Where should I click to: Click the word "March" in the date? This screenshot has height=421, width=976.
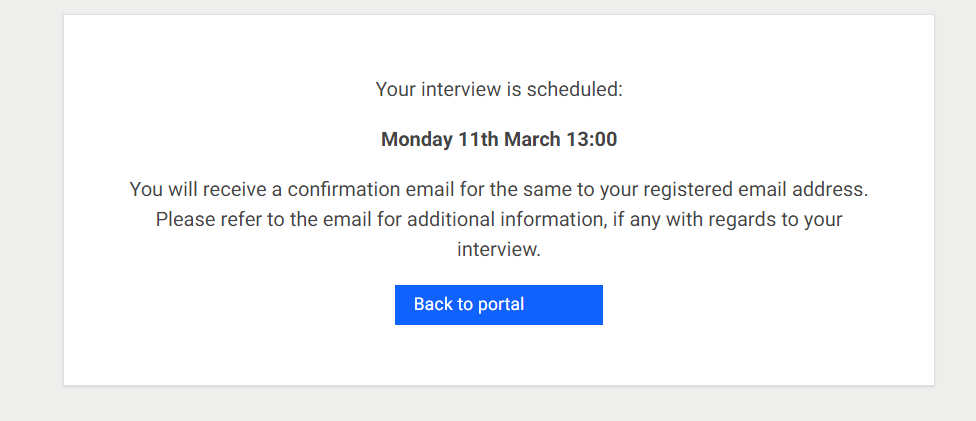point(532,139)
